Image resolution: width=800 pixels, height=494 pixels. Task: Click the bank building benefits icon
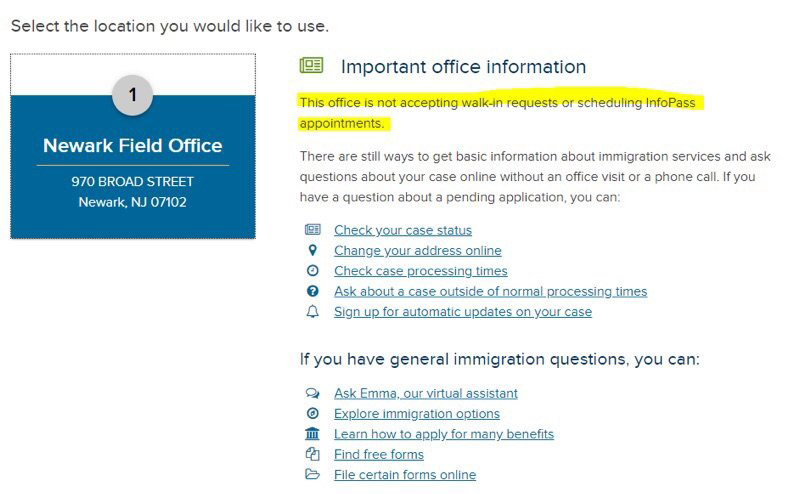click(312, 434)
